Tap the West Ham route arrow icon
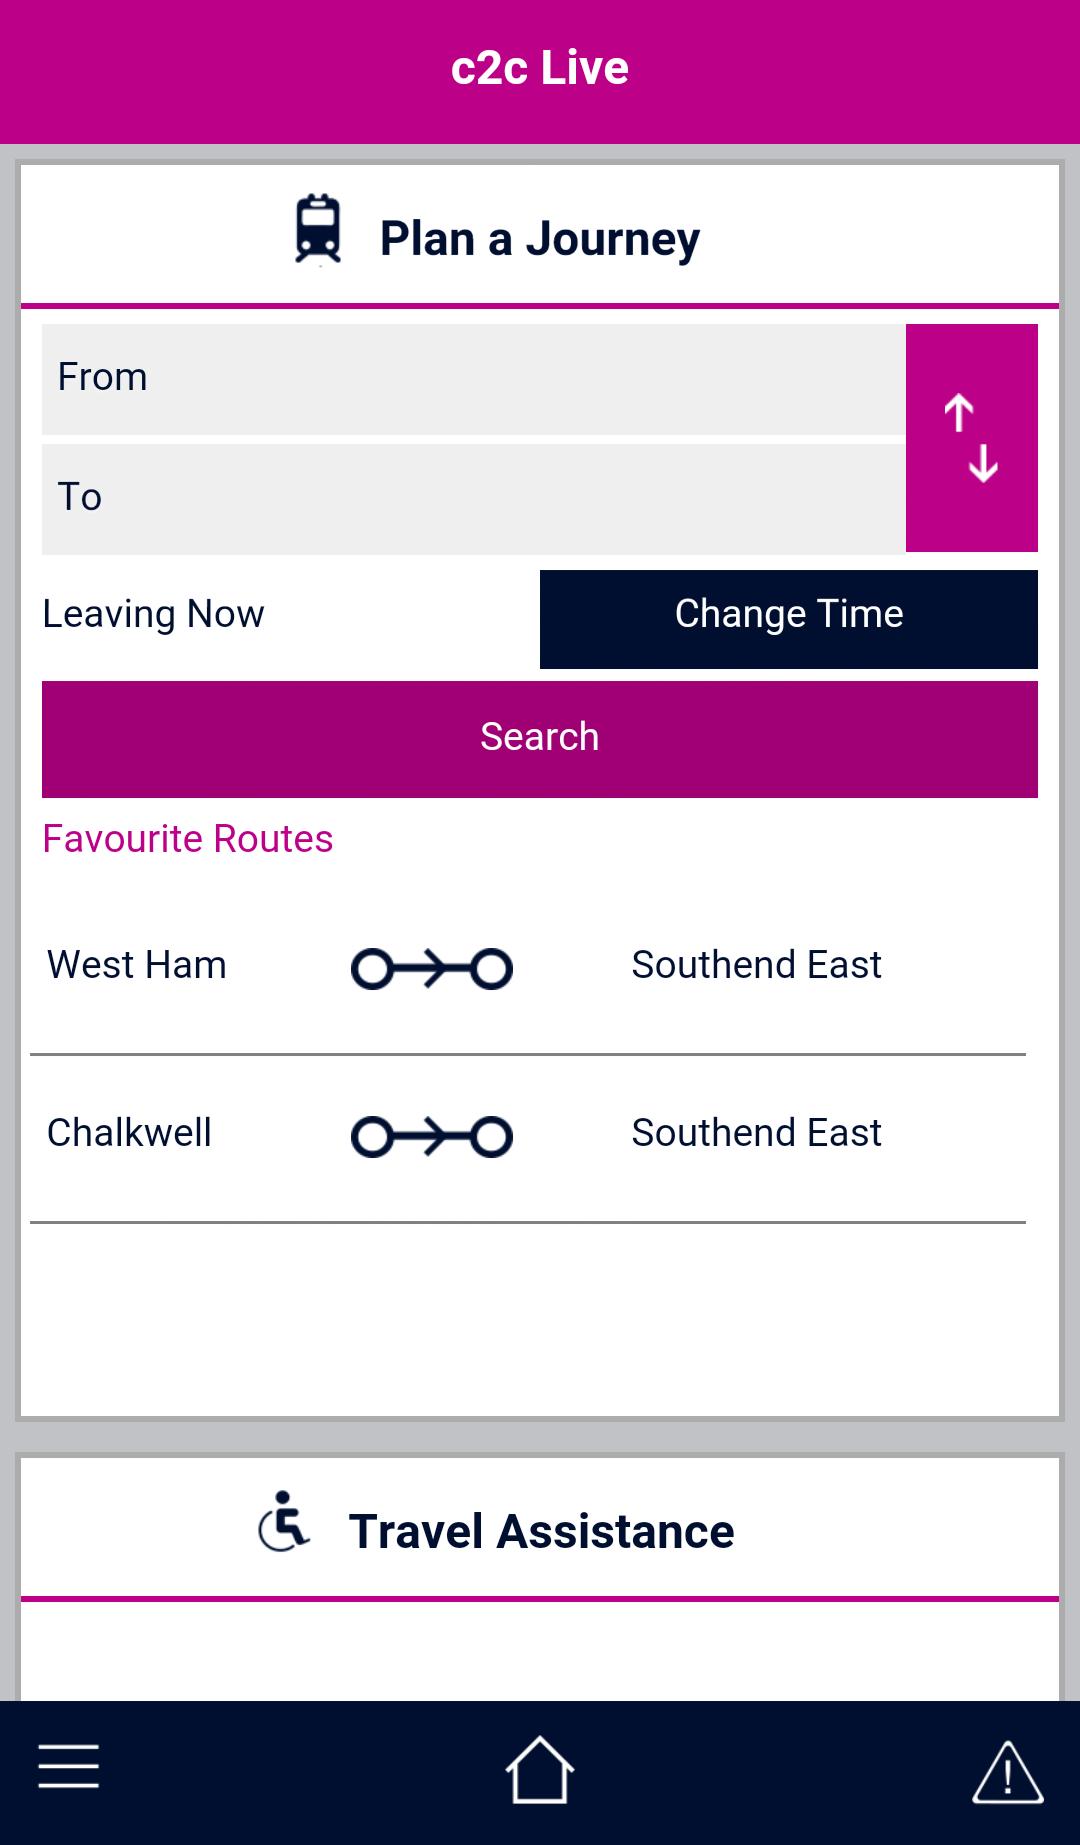 click(431, 968)
